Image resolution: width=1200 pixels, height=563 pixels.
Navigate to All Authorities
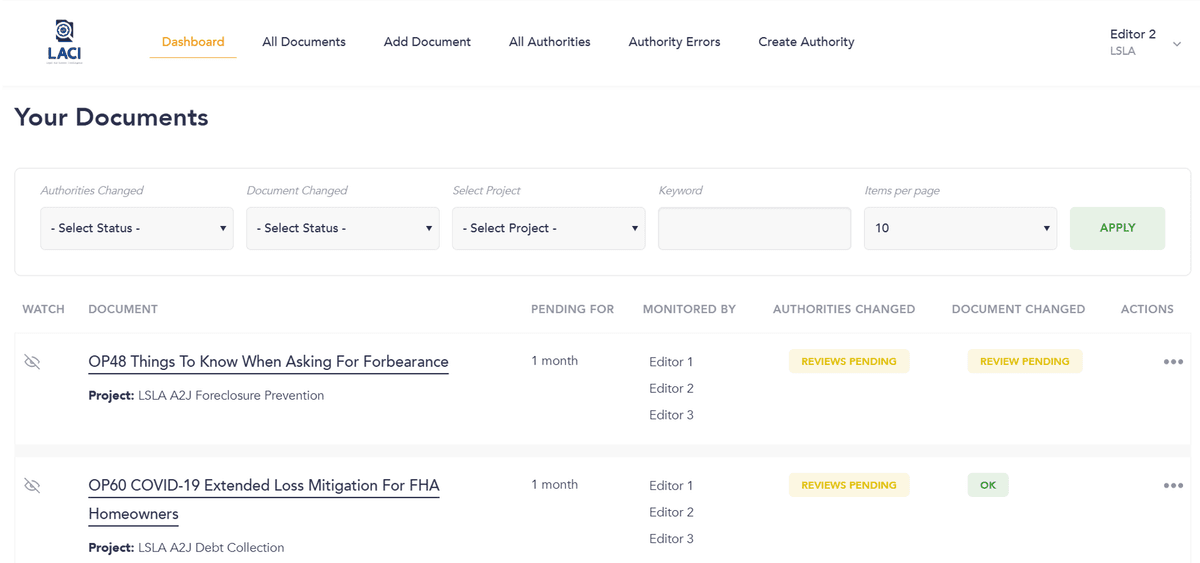(x=549, y=42)
